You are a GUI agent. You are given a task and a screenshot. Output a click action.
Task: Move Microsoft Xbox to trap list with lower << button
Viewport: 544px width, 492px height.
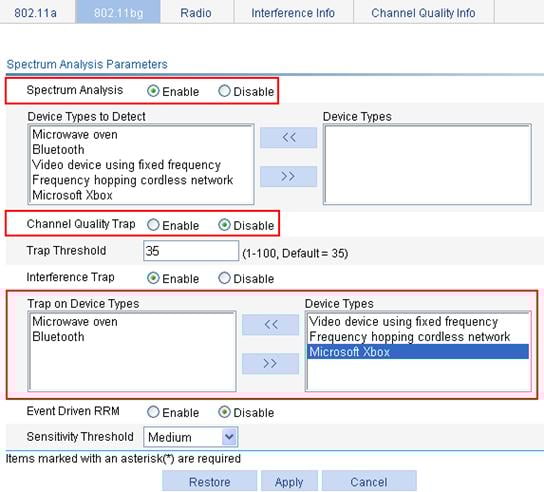pyautogui.click(x=270, y=325)
